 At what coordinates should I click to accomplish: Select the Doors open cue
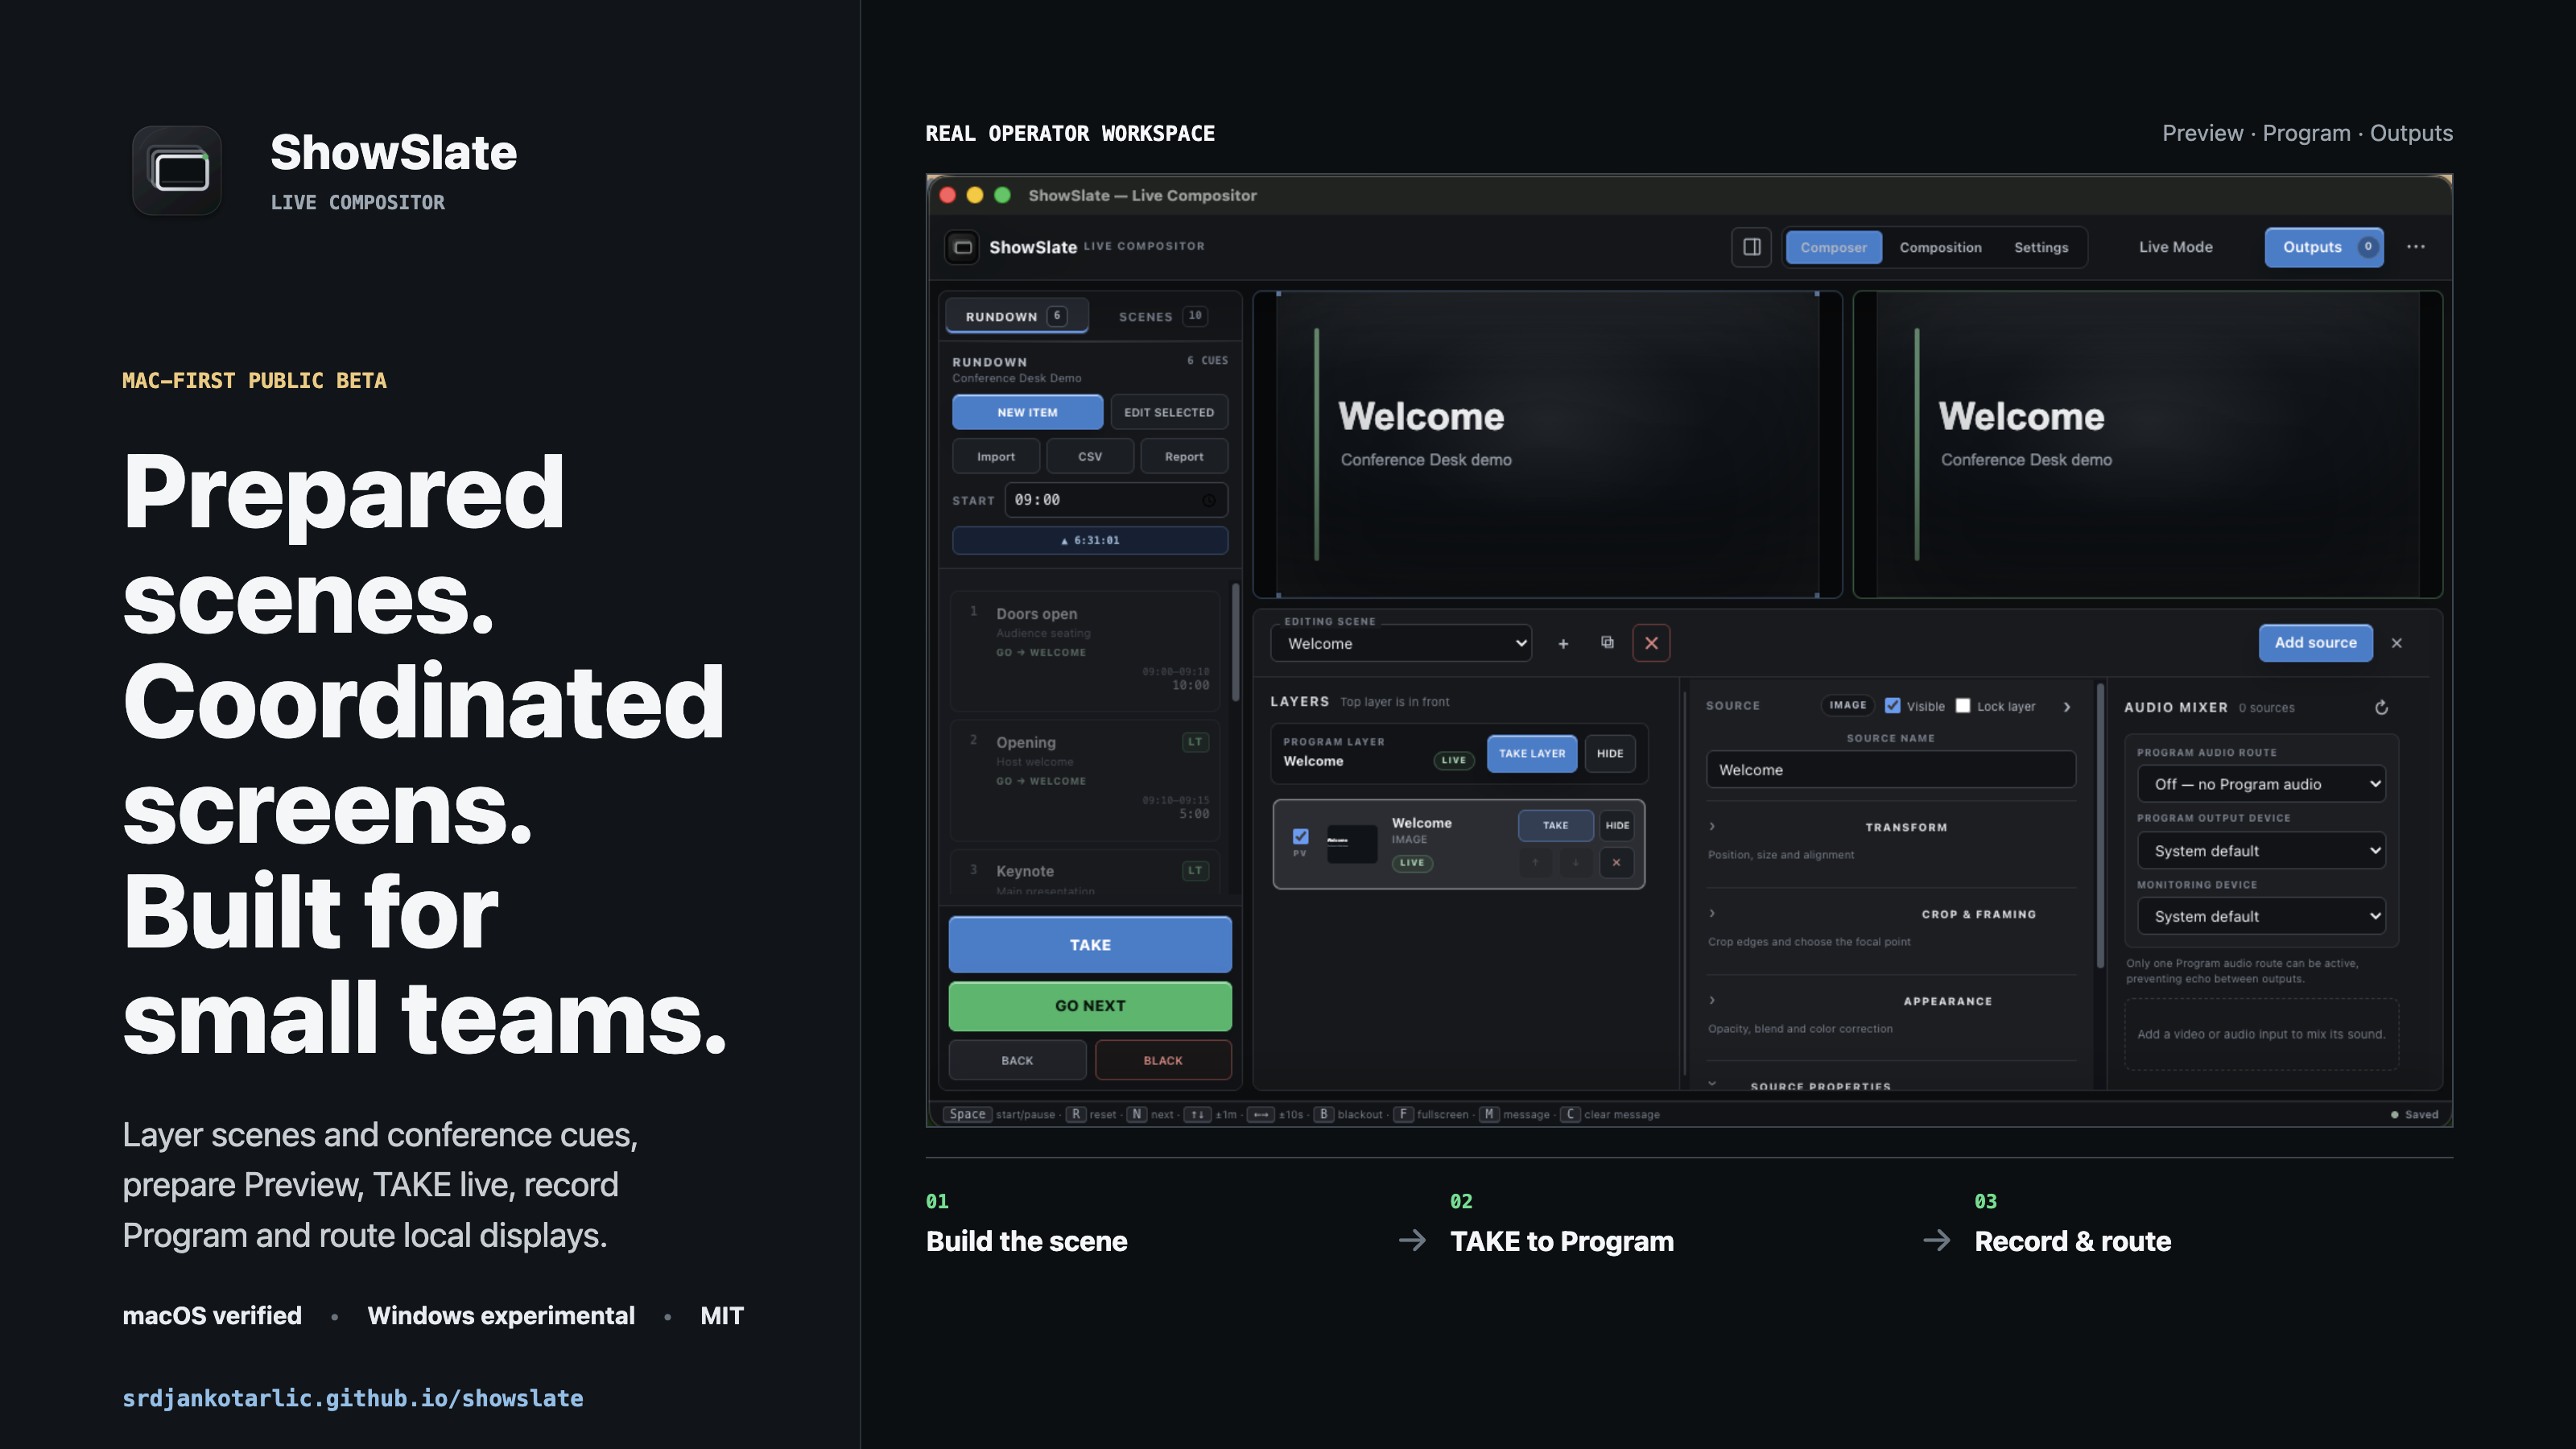(x=1085, y=650)
